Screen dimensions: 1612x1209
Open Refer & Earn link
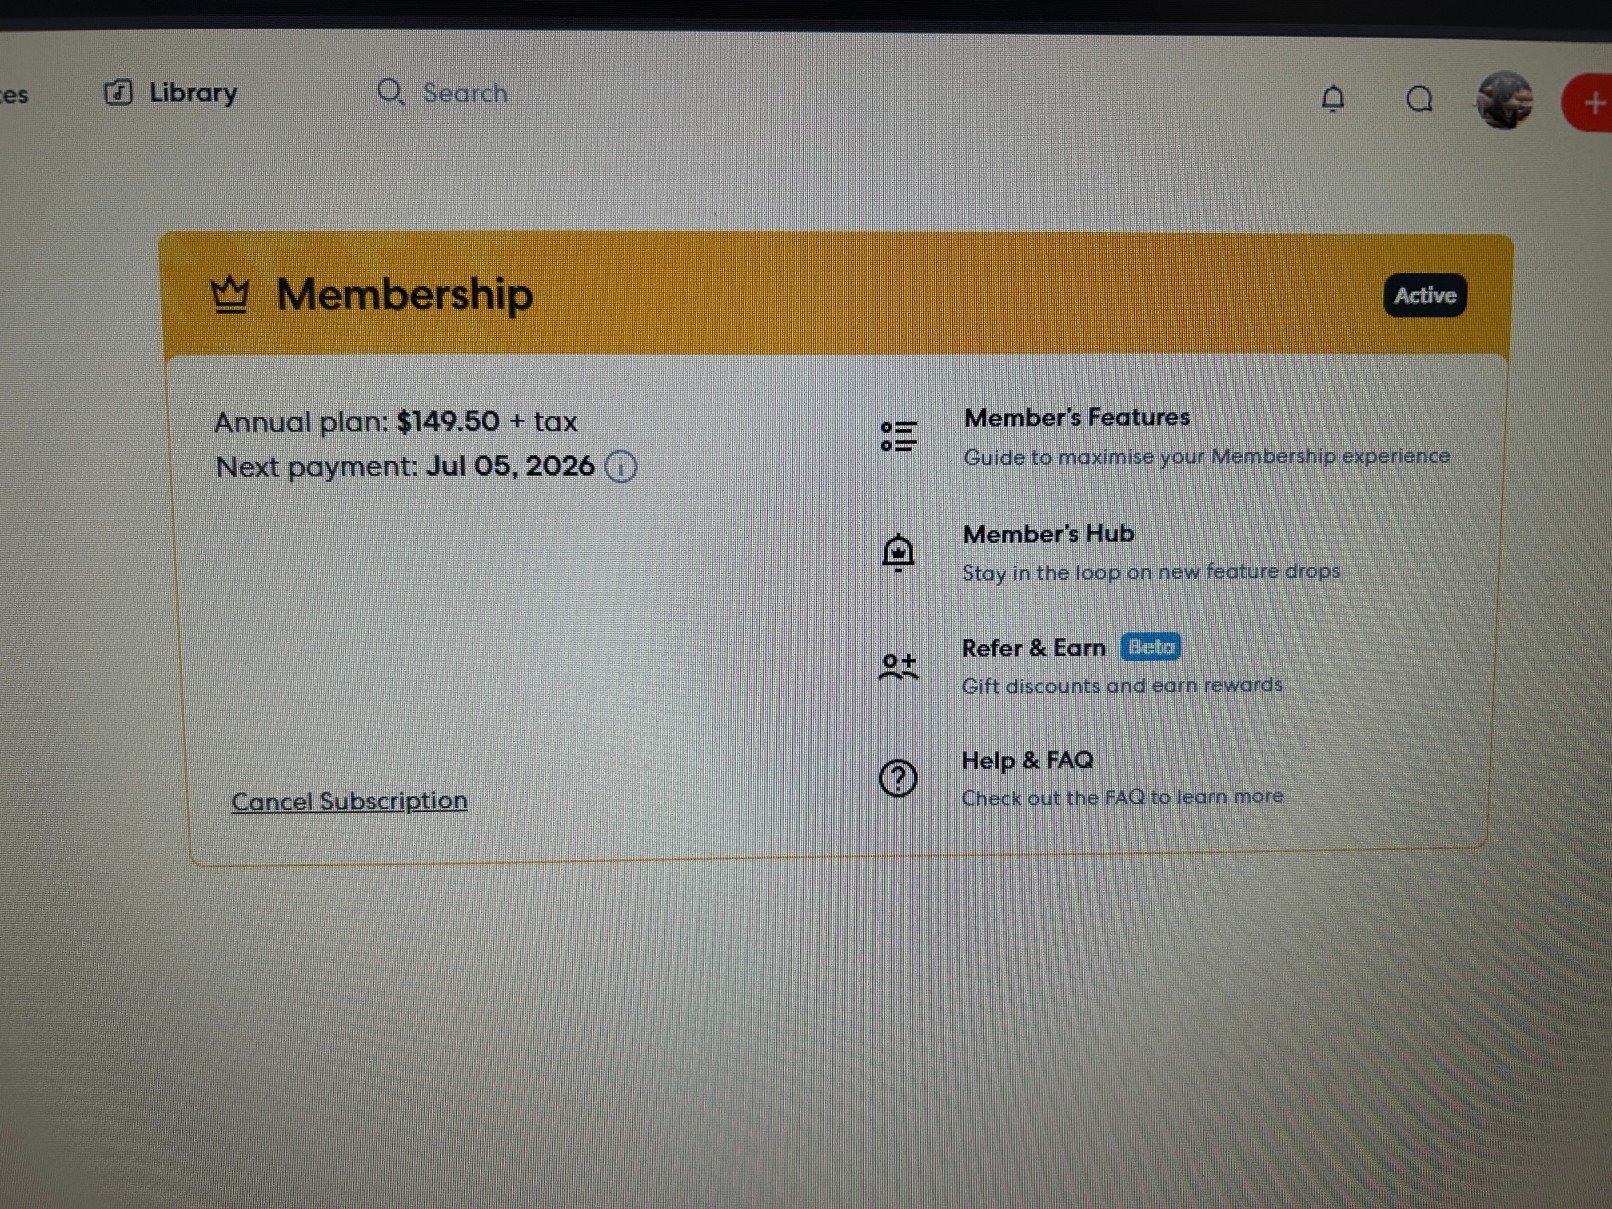[1034, 648]
